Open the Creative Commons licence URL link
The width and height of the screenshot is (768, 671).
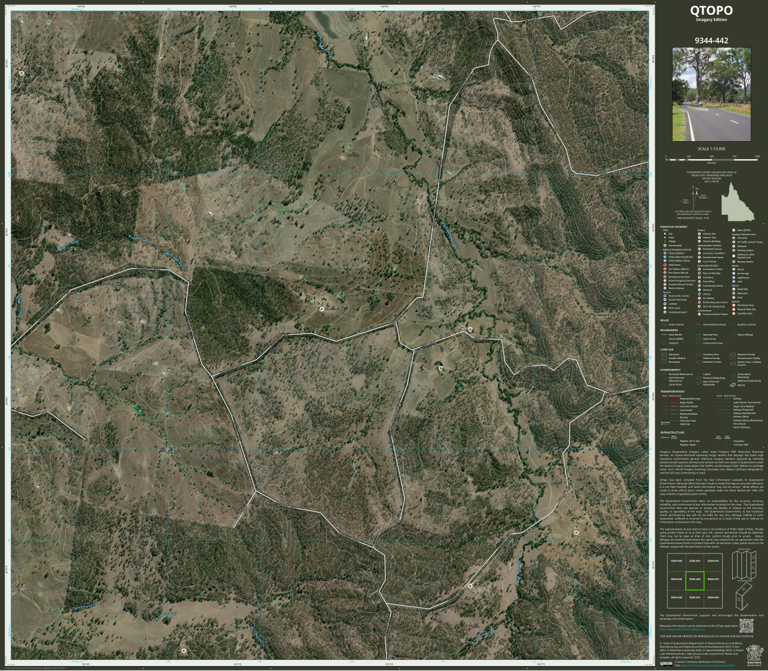coord(707,665)
